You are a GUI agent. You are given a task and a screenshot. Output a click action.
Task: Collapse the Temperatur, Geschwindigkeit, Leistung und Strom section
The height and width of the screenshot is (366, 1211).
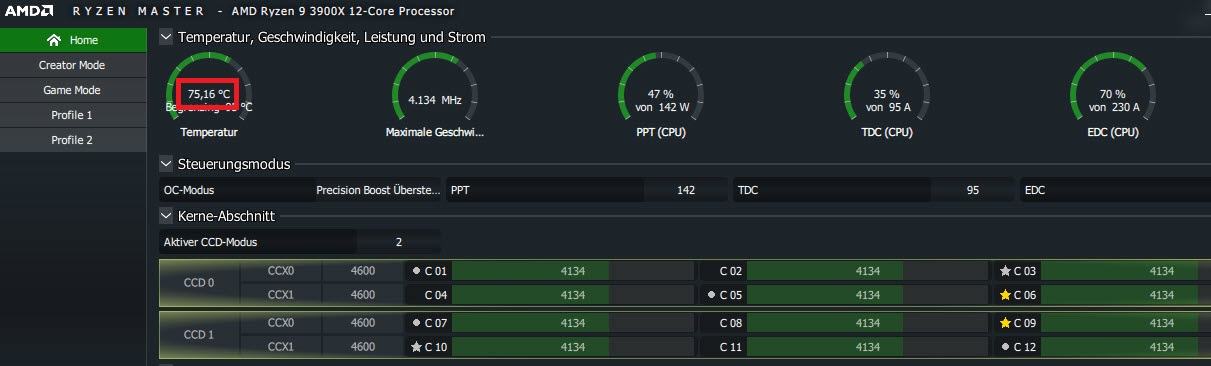pyautogui.click(x=166, y=37)
